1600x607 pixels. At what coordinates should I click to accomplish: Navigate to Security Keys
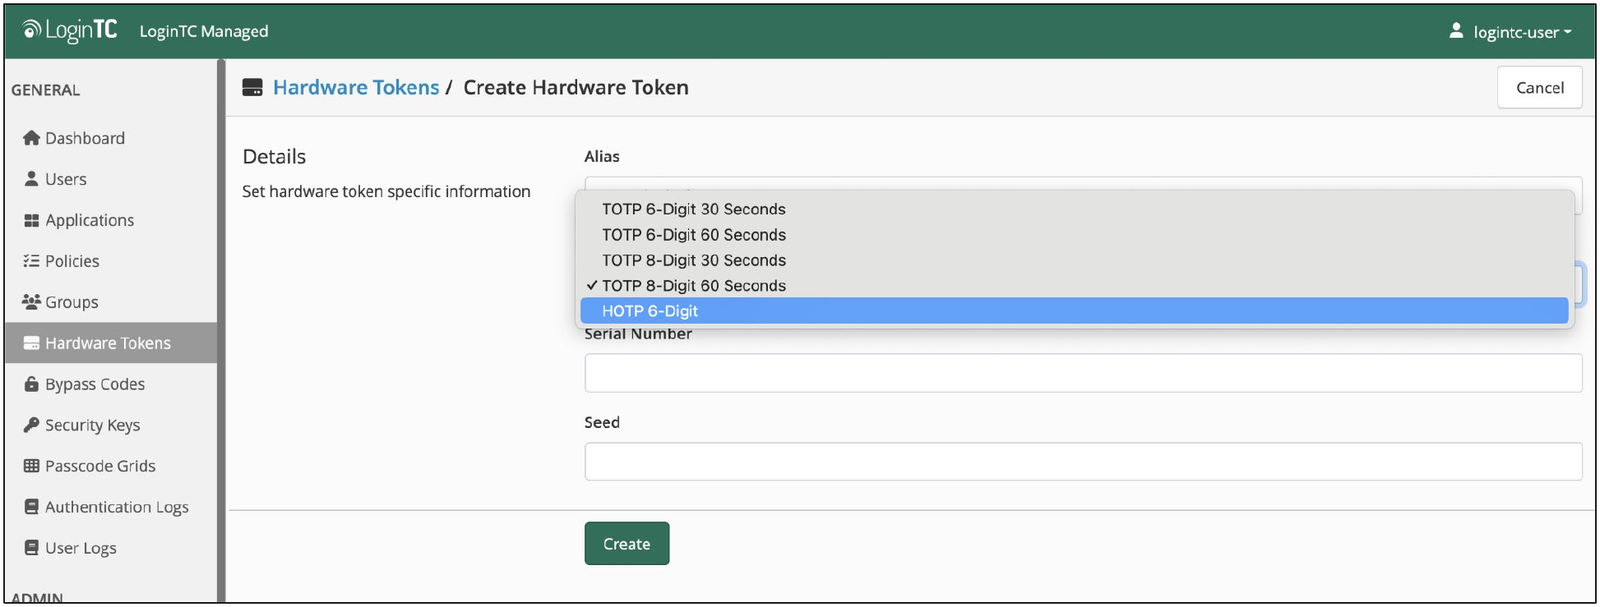pos(110,425)
